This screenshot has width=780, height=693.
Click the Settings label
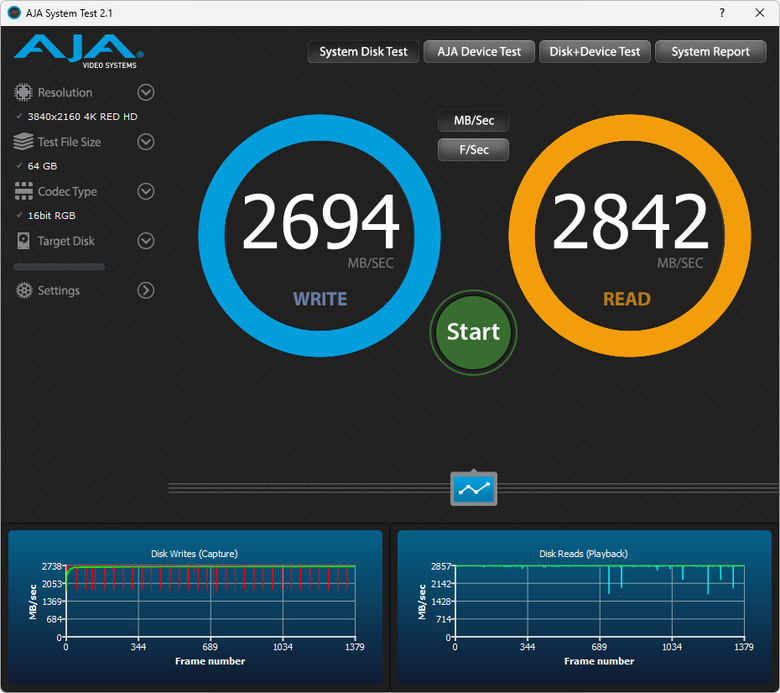59,291
